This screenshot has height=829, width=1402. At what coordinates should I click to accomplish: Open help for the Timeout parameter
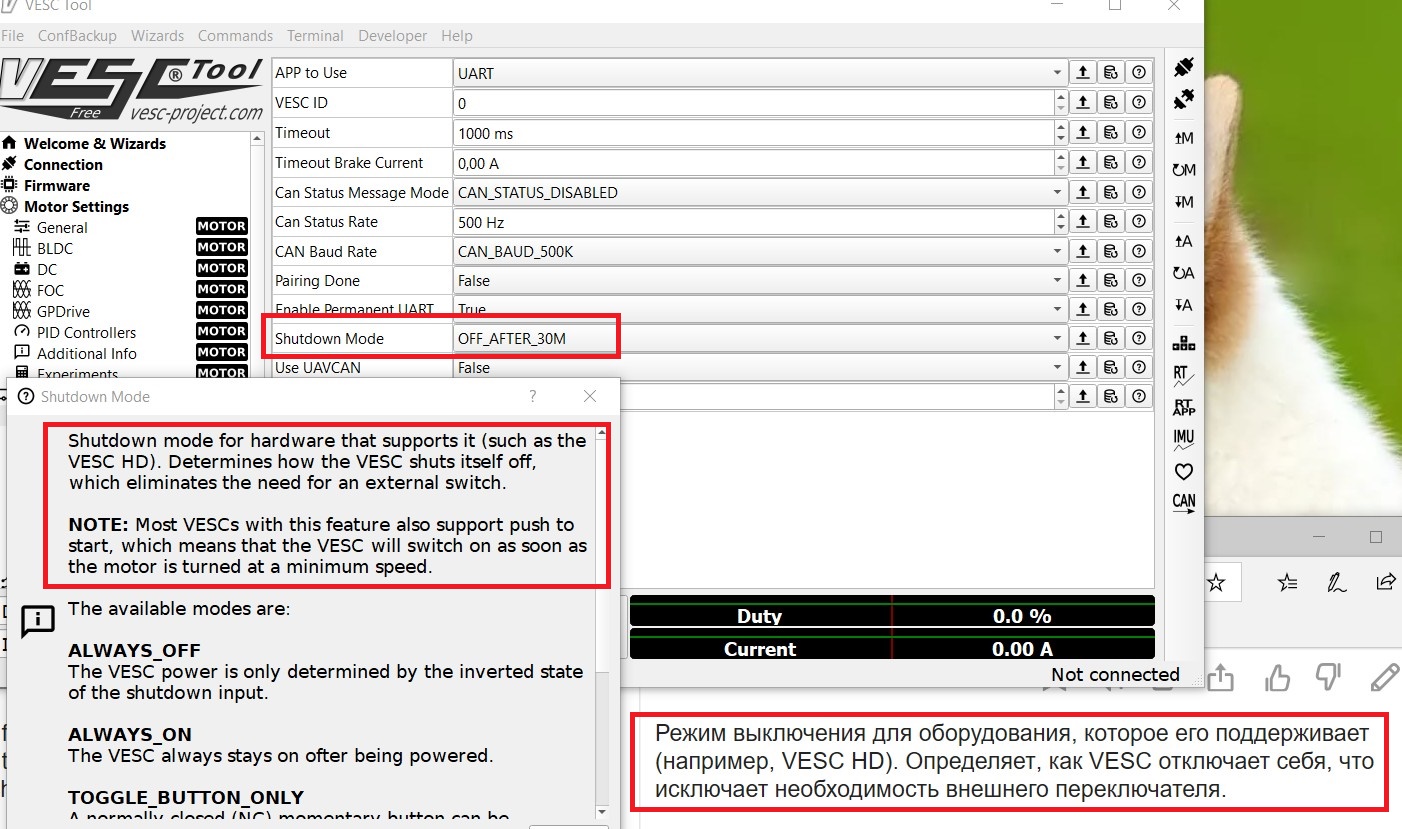click(1138, 133)
